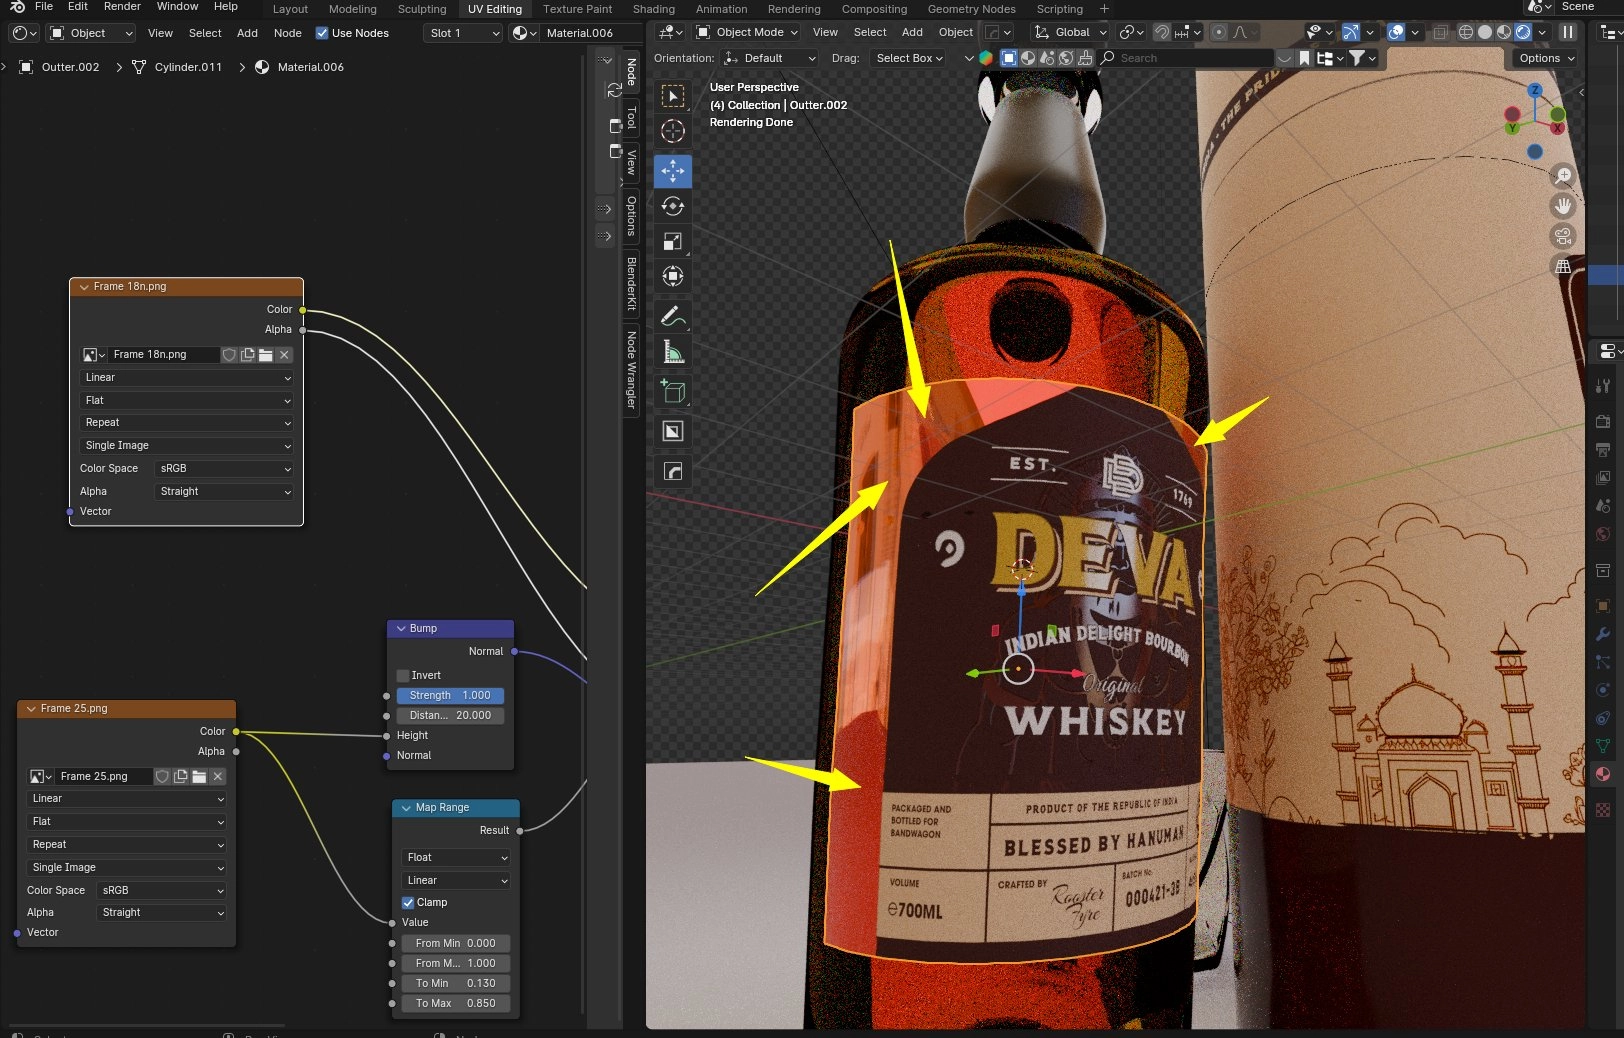Open Global transform orientation dropdown
Image resolution: width=1624 pixels, height=1038 pixels.
[x=1071, y=33]
